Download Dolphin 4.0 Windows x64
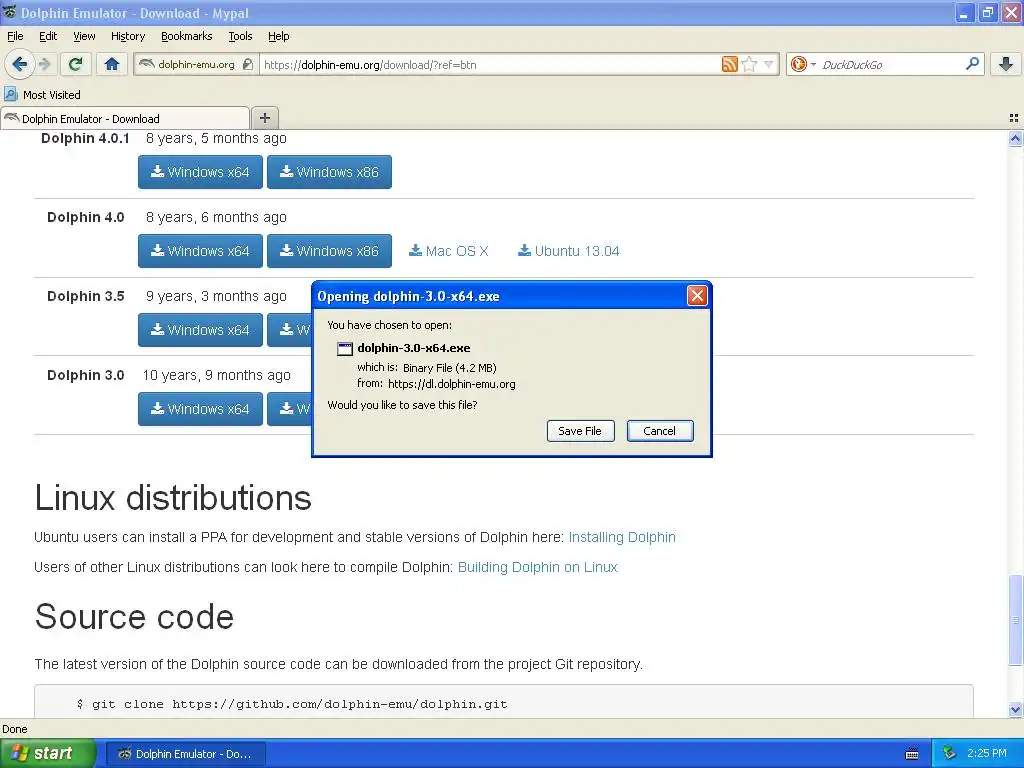This screenshot has height=768, width=1024. (x=200, y=251)
